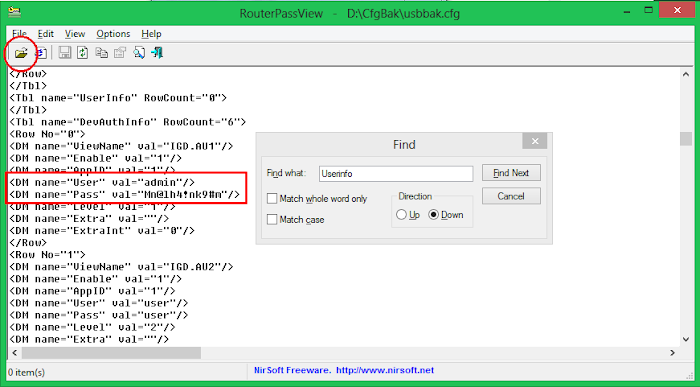The width and height of the screenshot is (700, 387).
Task: Click the Find Next button
Action: click(511, 173)
